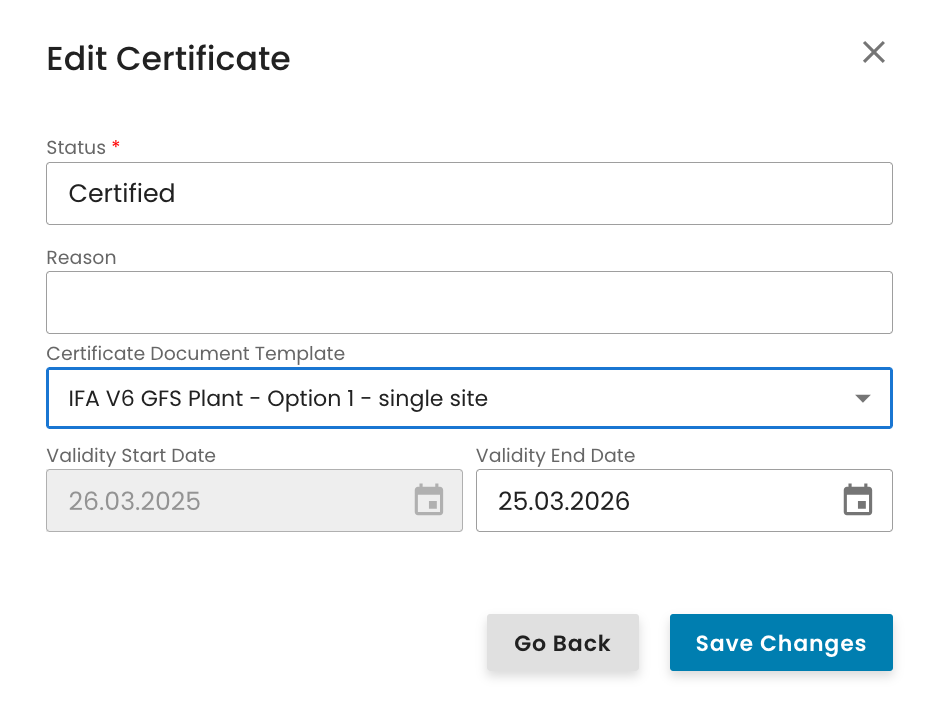The height and width of the screenshot is (720, 936).
Task: Click the disabled Validity Start Date calendar icon
Action: (428, 500)
